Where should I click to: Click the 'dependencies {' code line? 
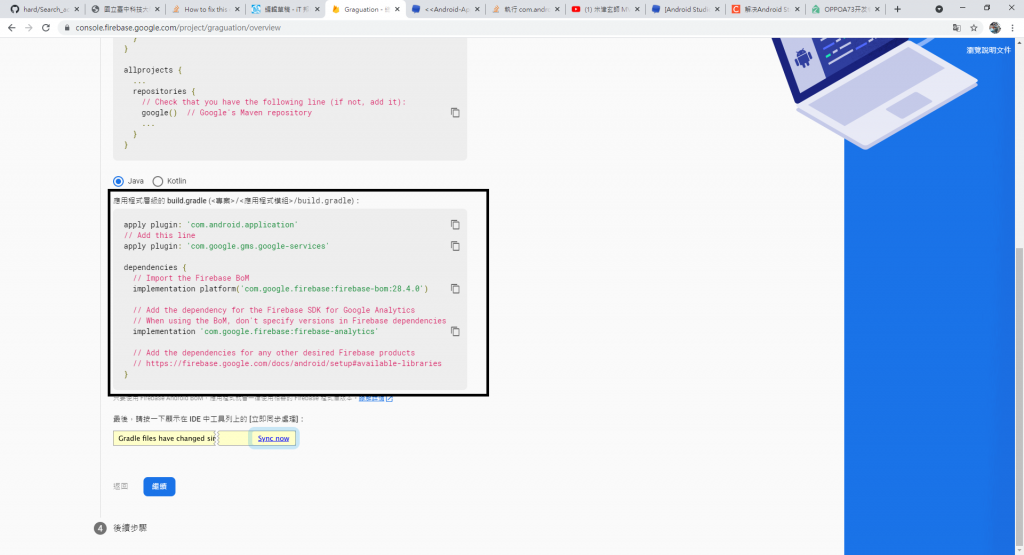point(155,268)
